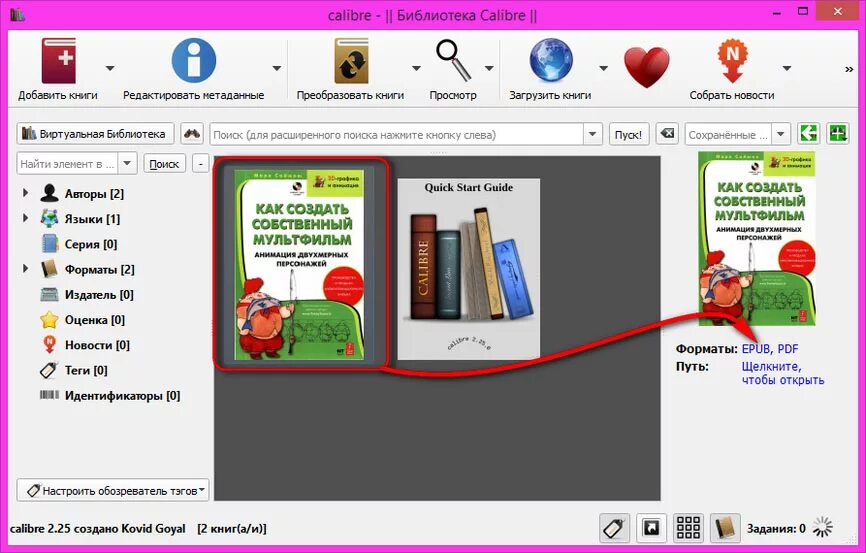The image size is (866, 553).
Task: Click the Форматы brown book icon
Action: pos(49,269)
